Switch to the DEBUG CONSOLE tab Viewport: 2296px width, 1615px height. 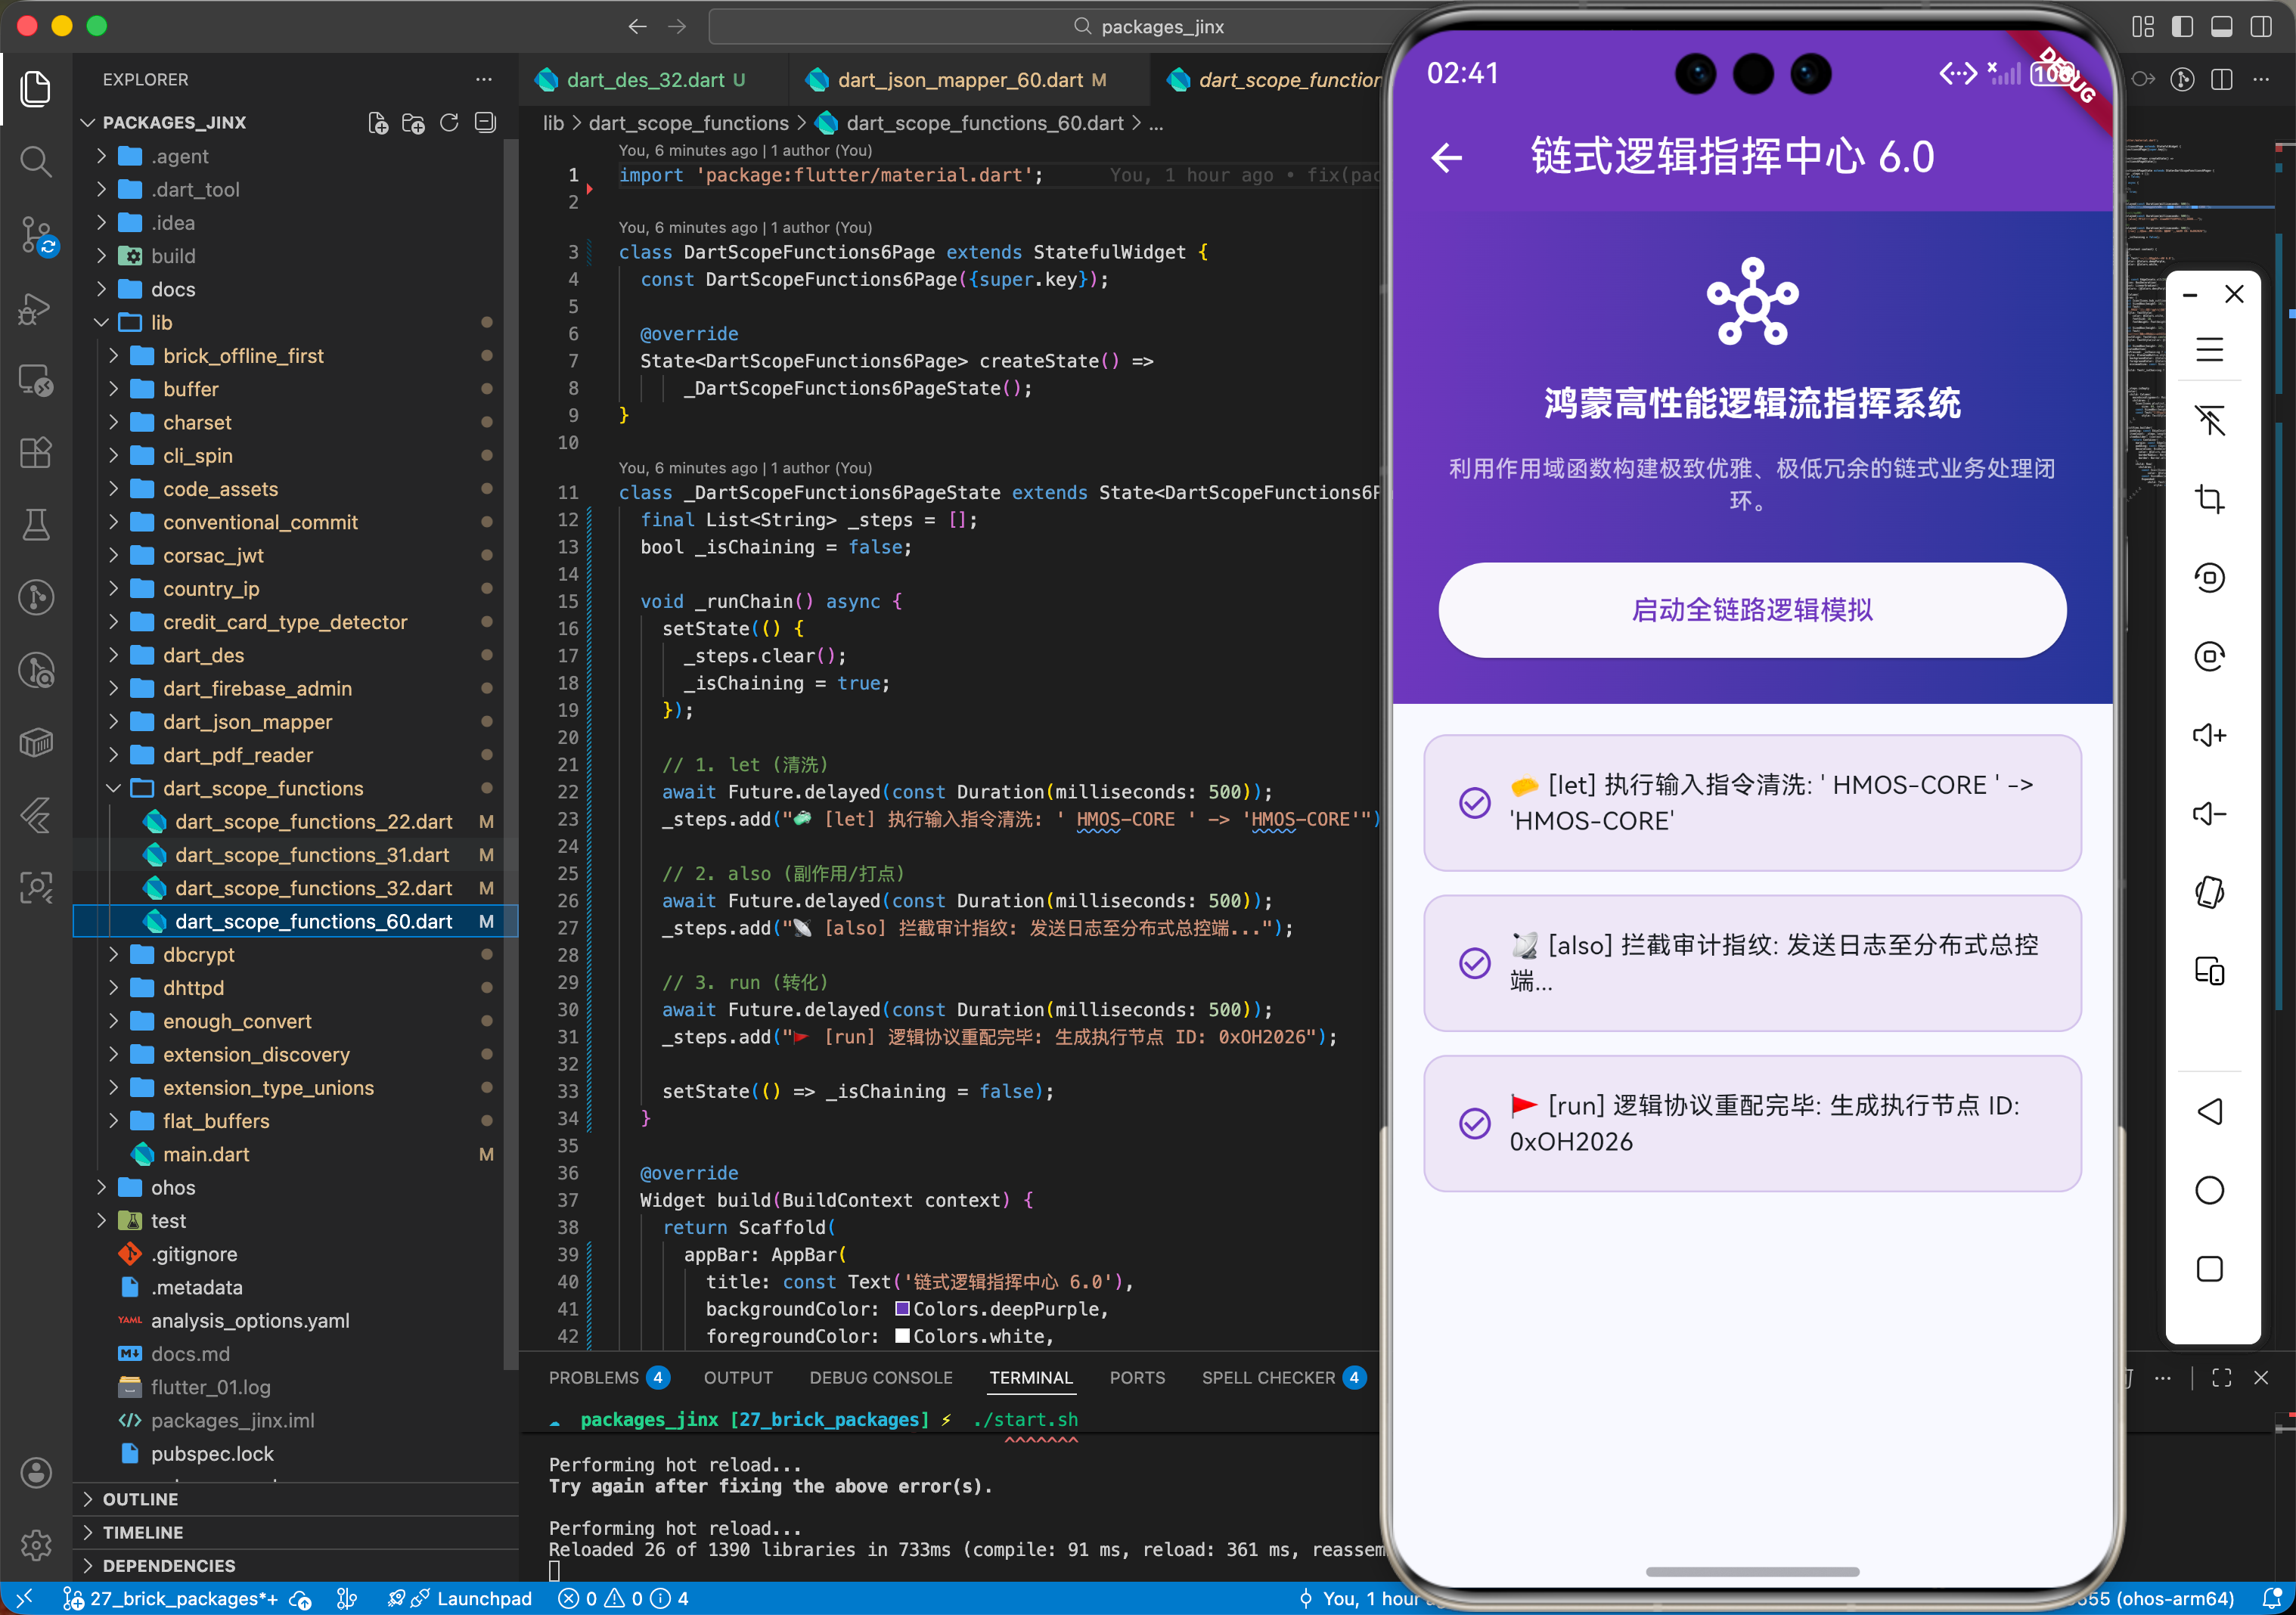tap(880, 1377)
